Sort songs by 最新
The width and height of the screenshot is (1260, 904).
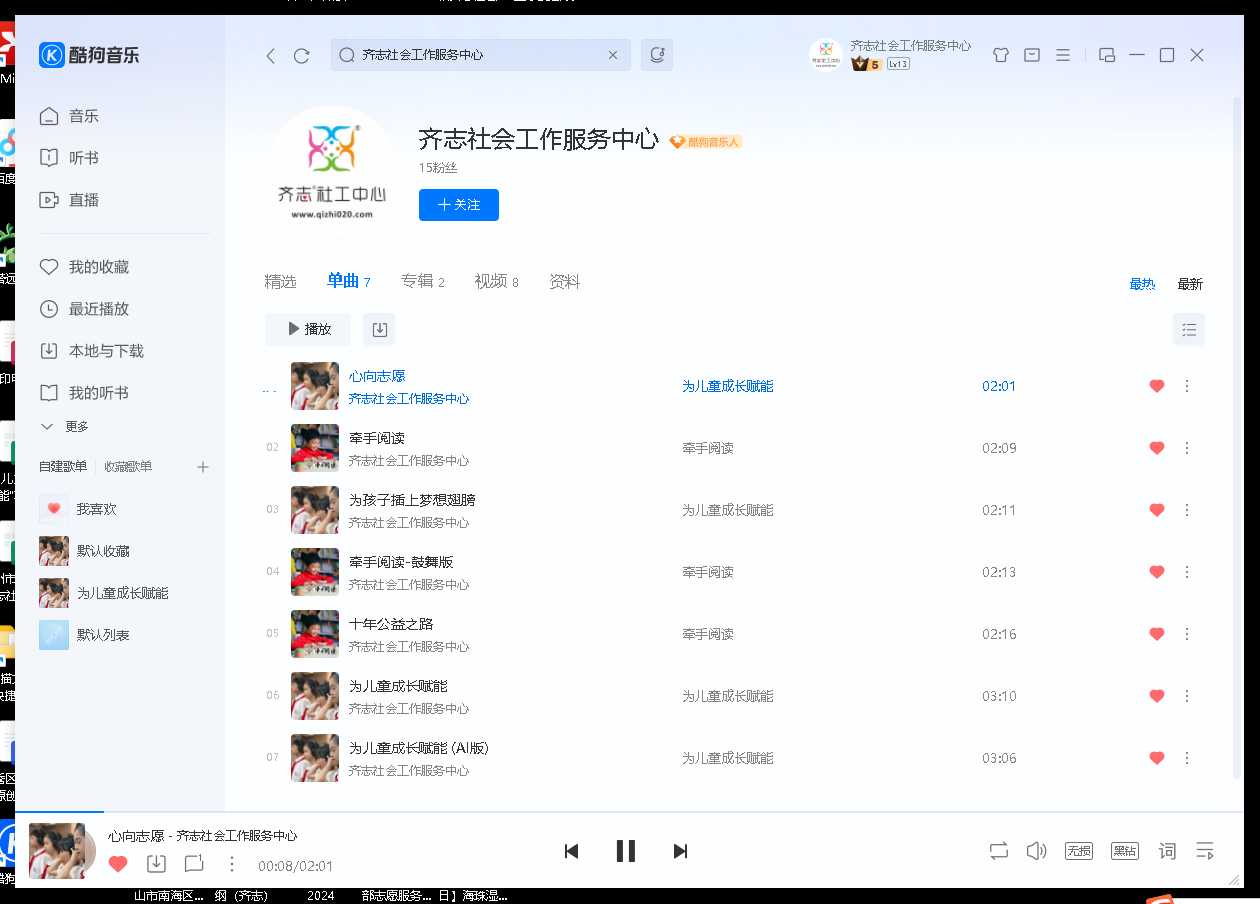coord(1190,284)
